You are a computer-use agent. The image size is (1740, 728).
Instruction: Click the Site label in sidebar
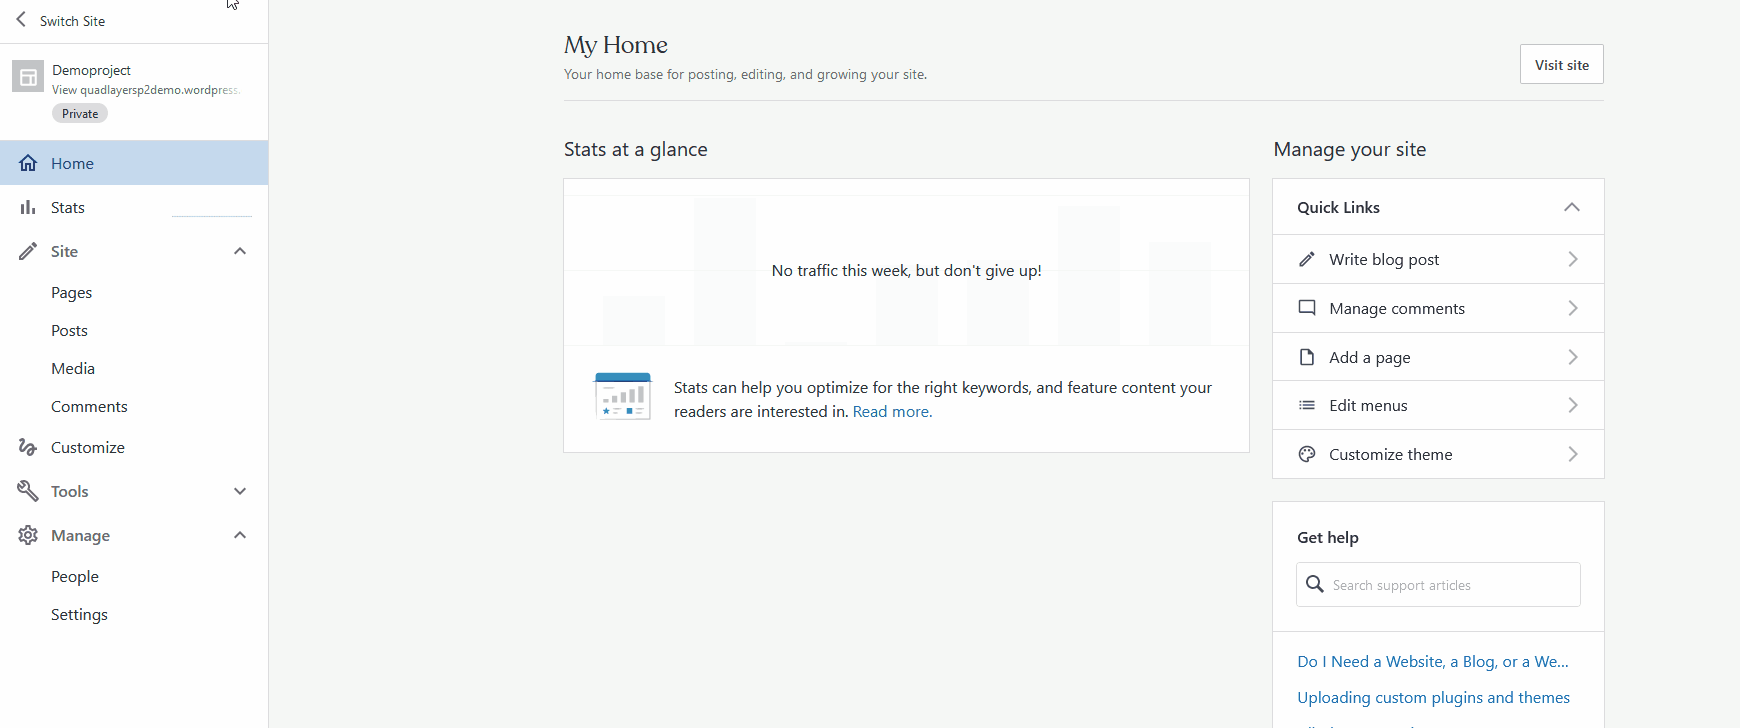(x=64, y=251)
